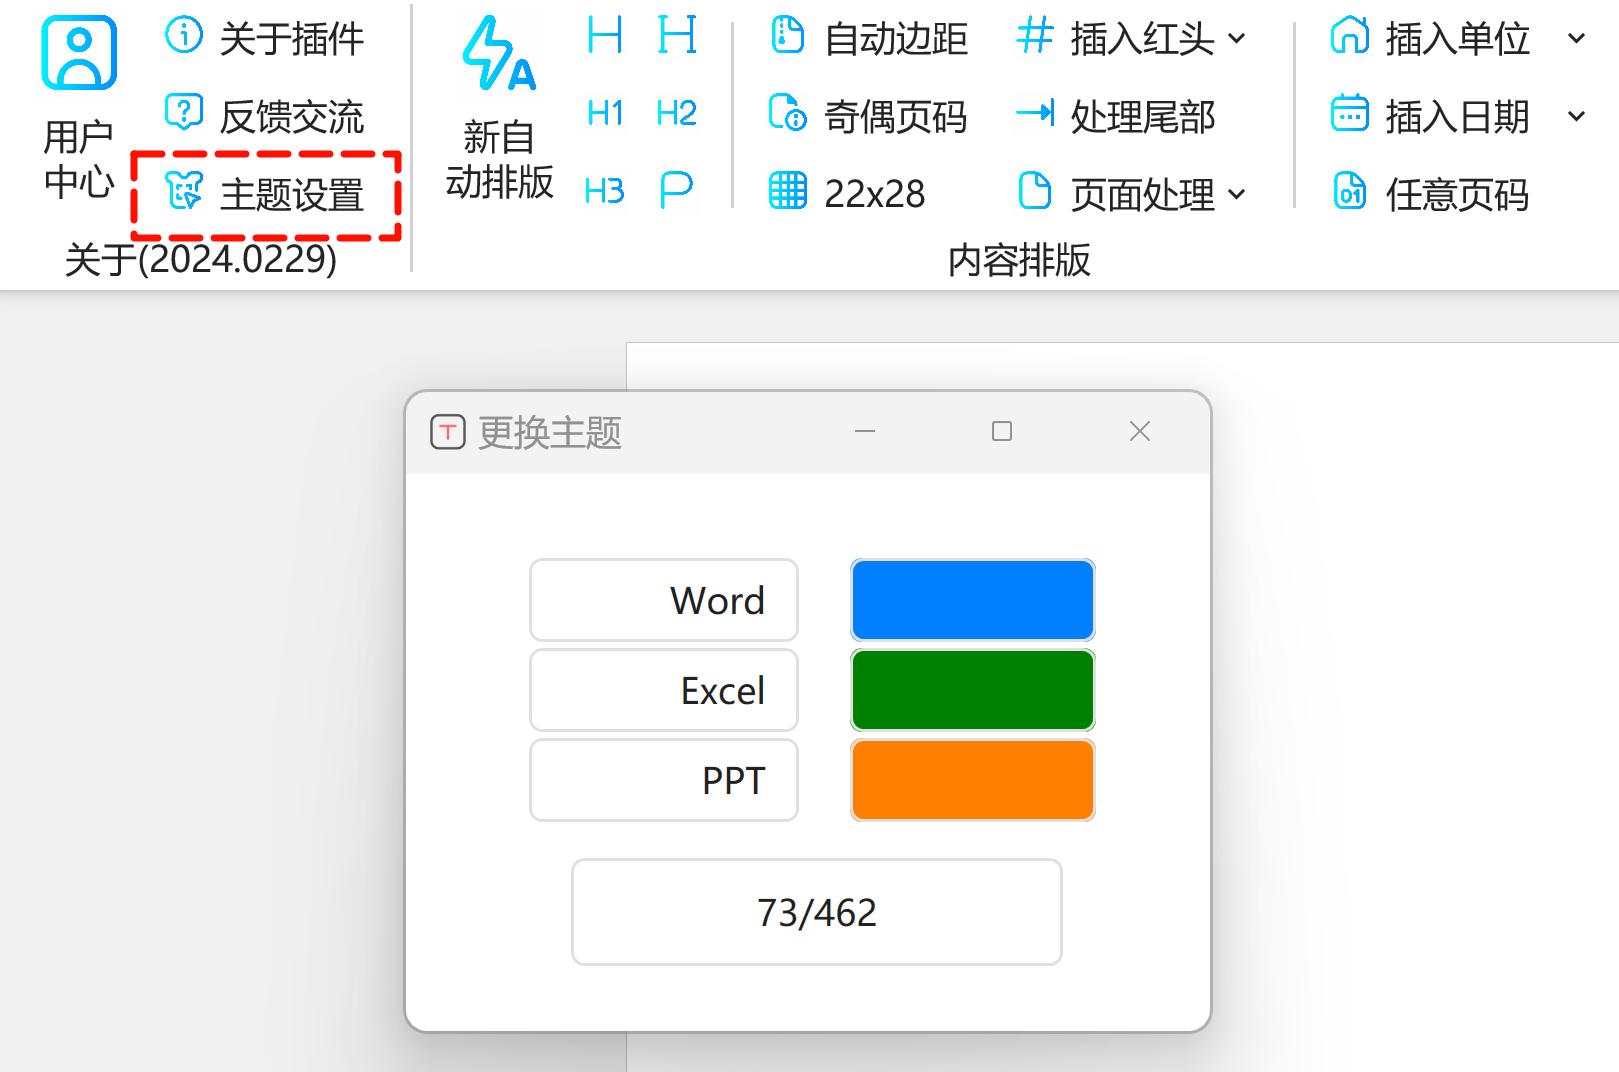Apply the first thin H heading style

click(x=605, y=35)
